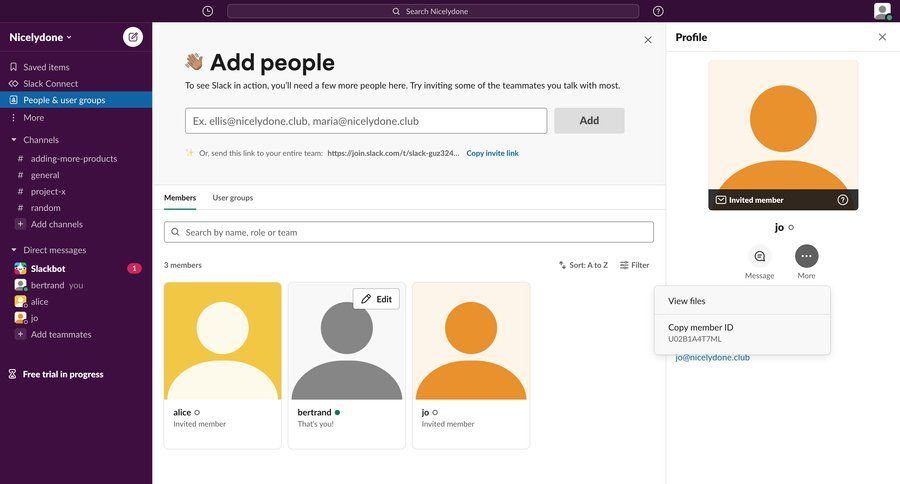The height and width of the screenshot is (484, 900).
Task: Select Copy member ID from menu
Action: point(742,332)
